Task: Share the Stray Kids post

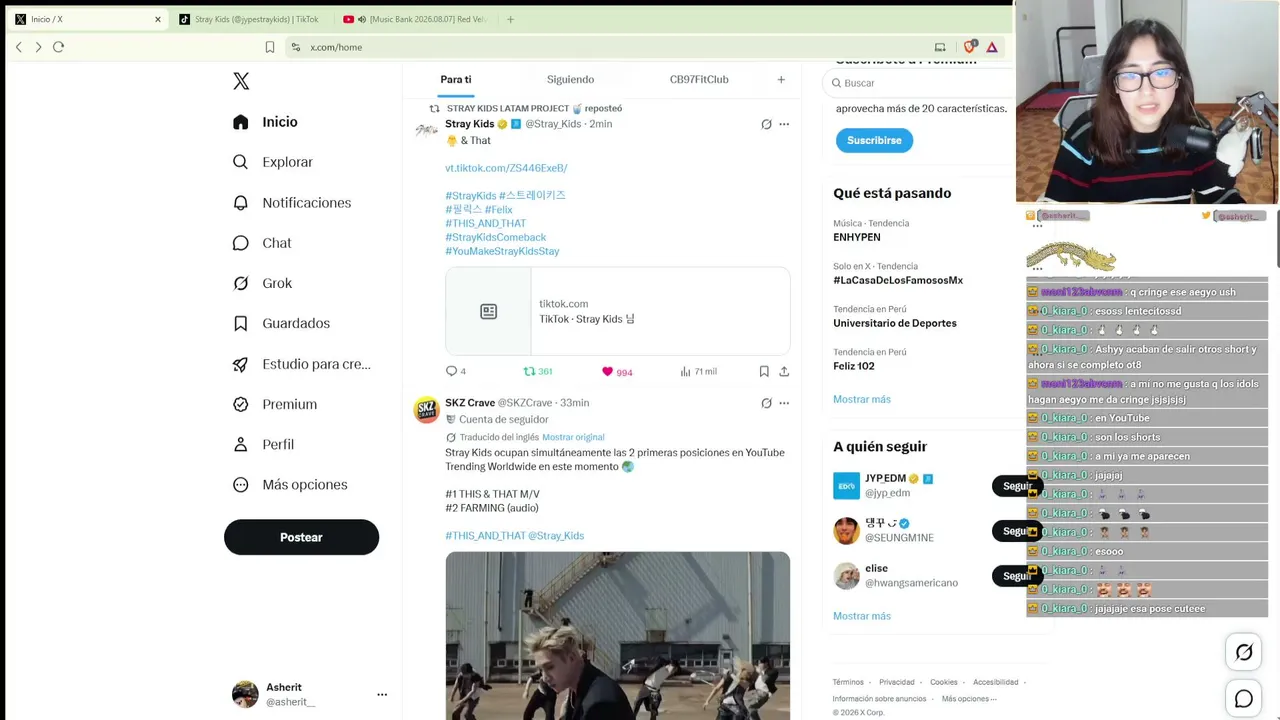Action: point(784,371)
